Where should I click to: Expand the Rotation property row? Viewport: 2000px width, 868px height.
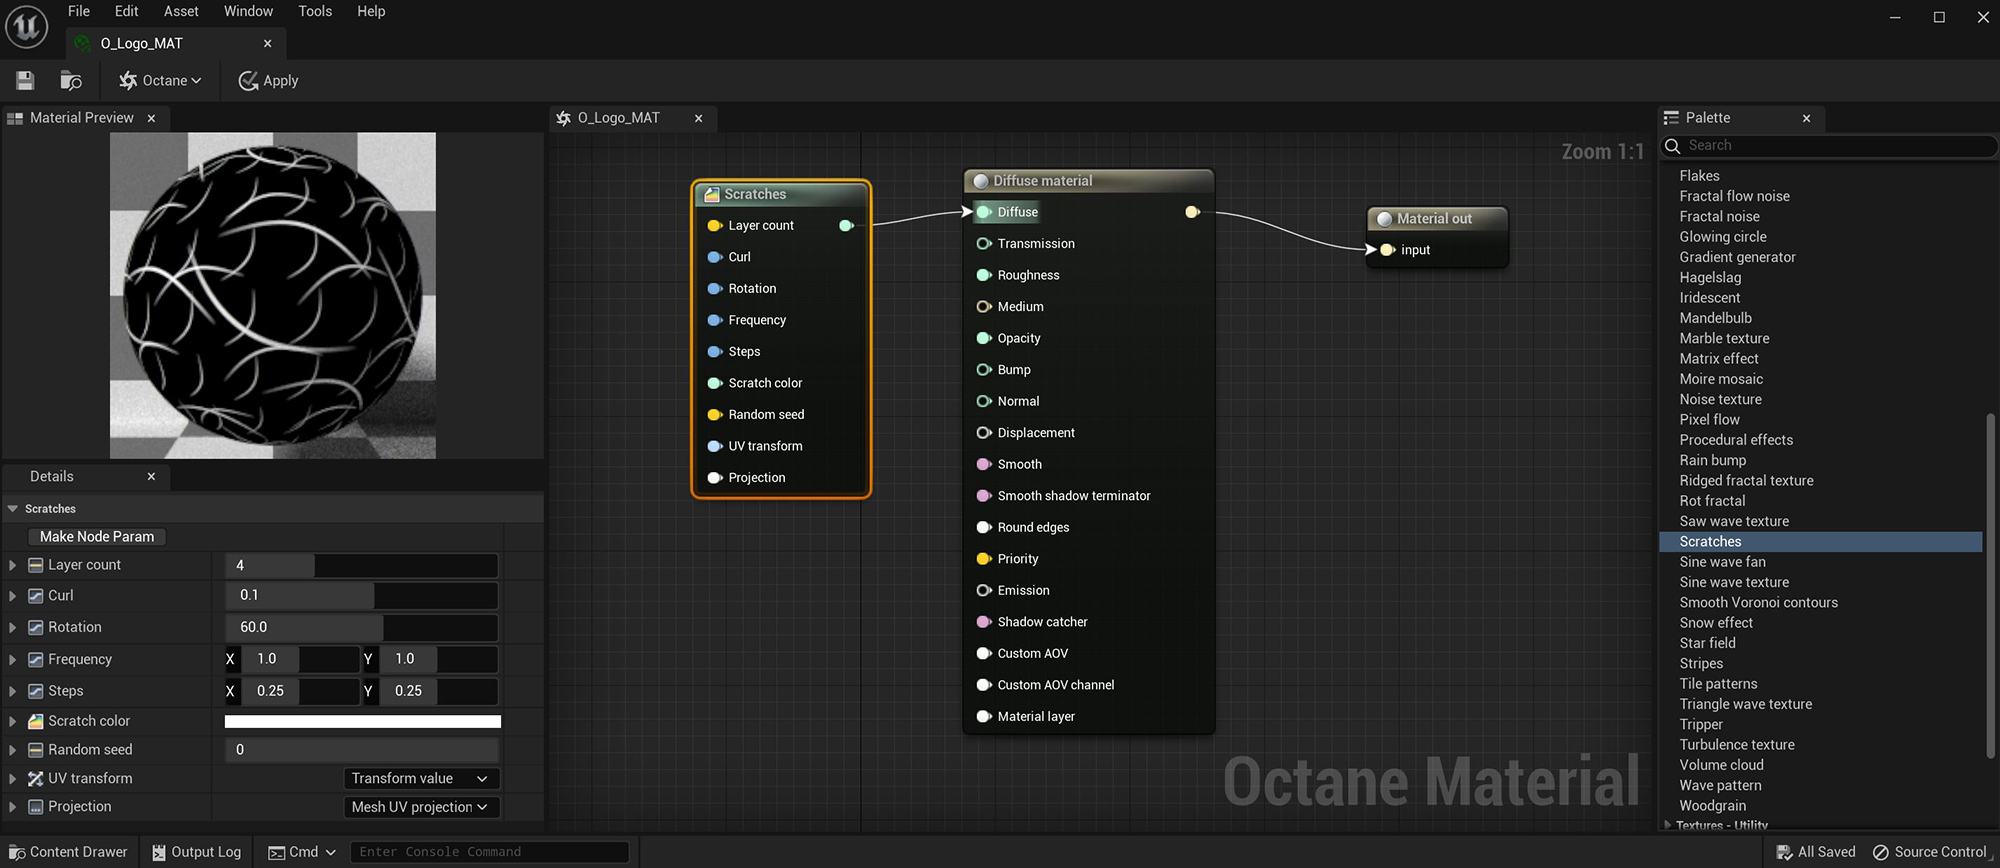click(12, 627)
